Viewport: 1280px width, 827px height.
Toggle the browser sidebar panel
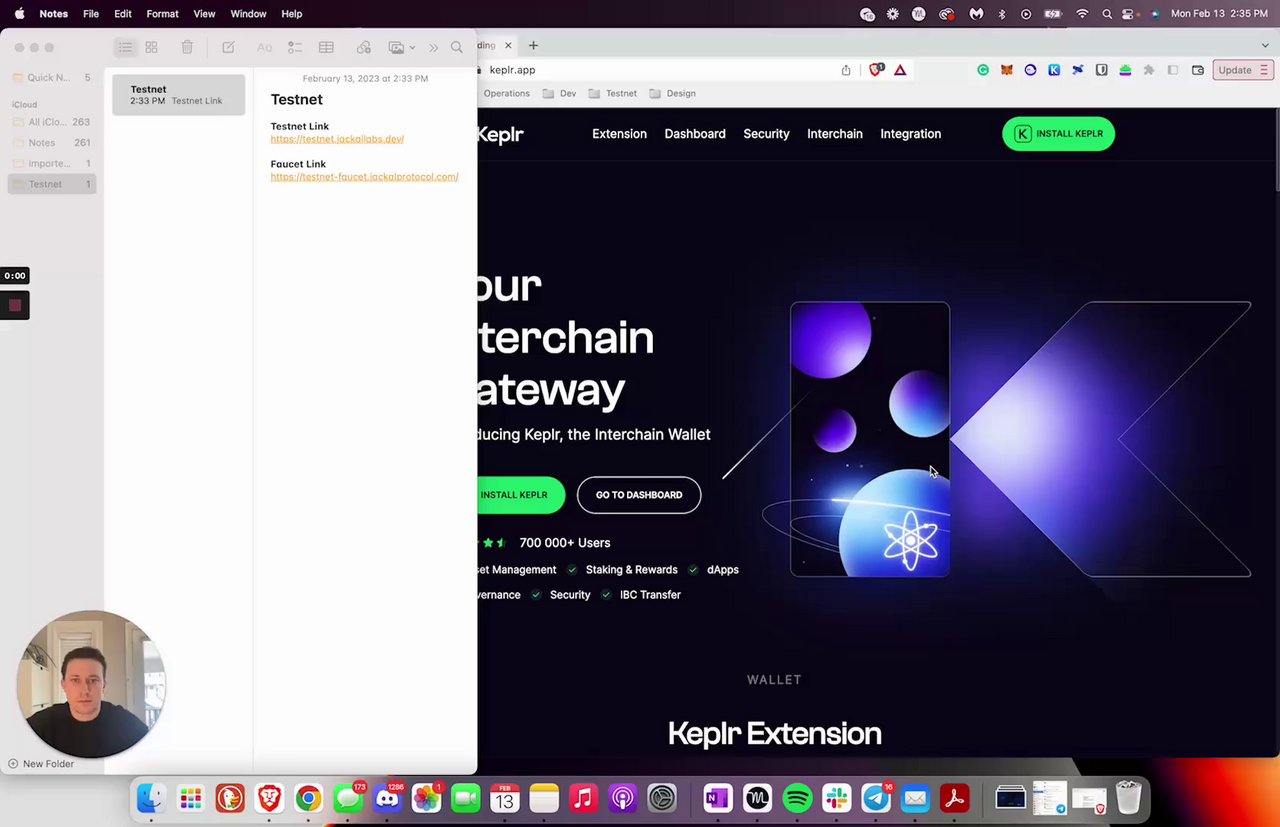pos(1173,70)
